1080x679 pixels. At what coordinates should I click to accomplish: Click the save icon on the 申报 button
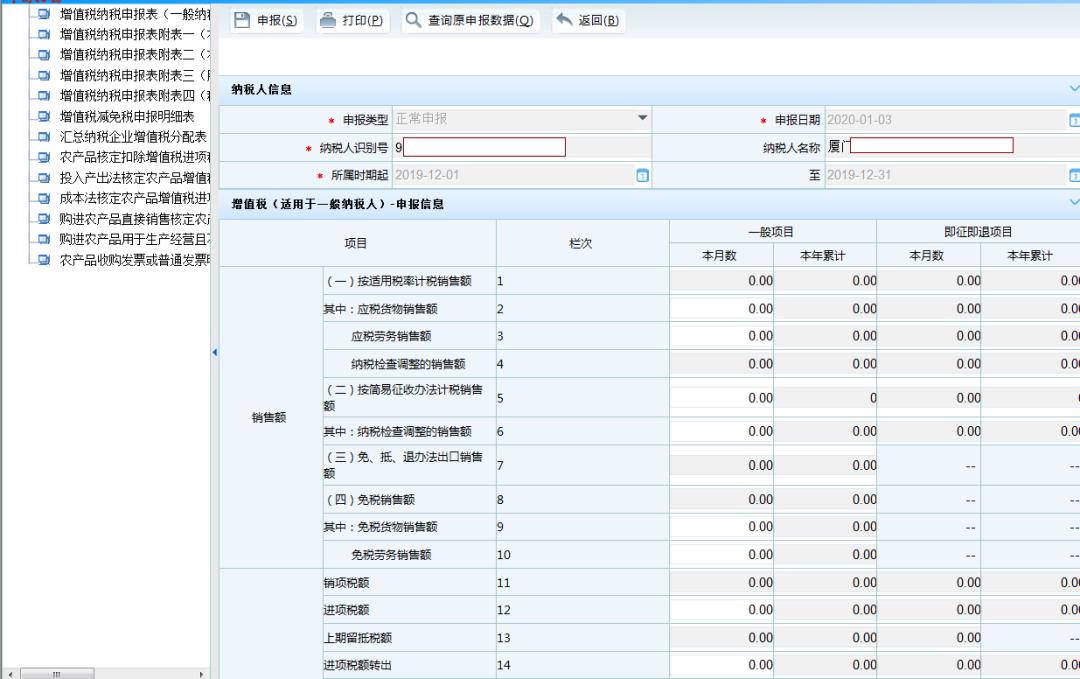coord(240,19)
